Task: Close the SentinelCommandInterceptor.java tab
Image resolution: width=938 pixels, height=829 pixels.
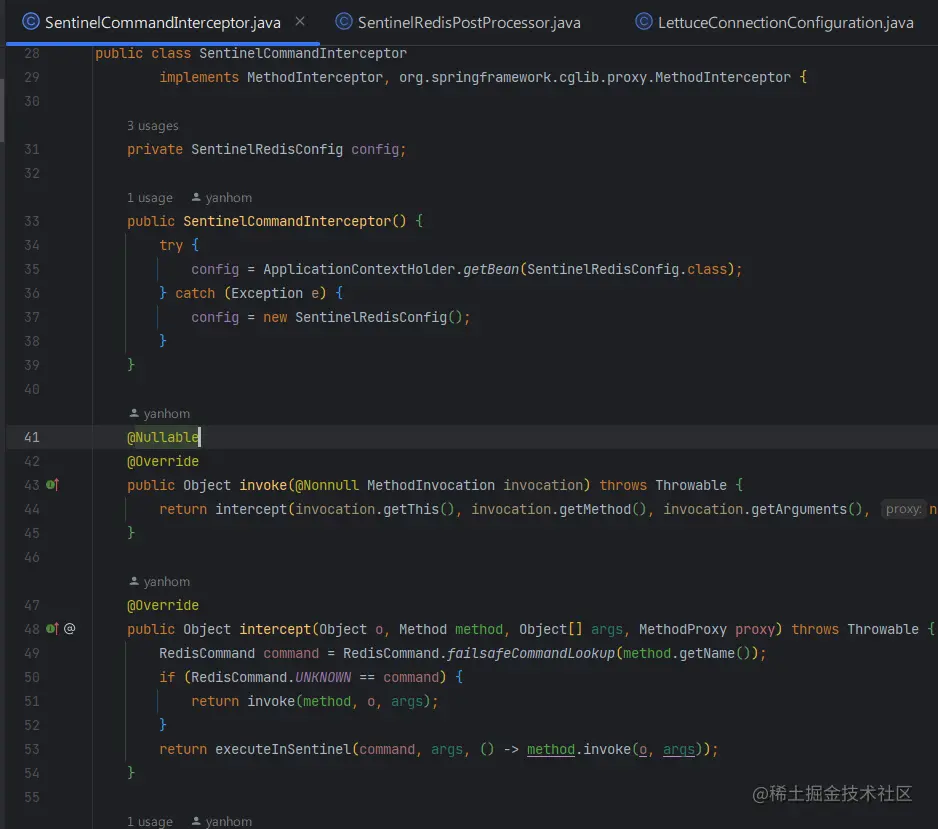Action: 300,22
